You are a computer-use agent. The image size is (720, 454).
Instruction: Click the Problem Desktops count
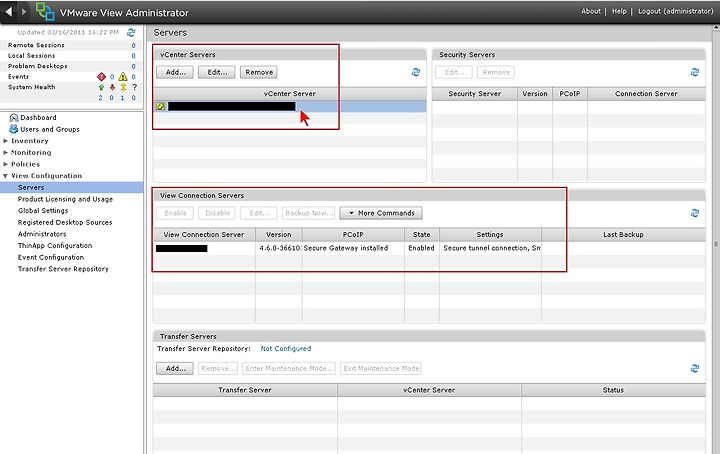[134, 66]
